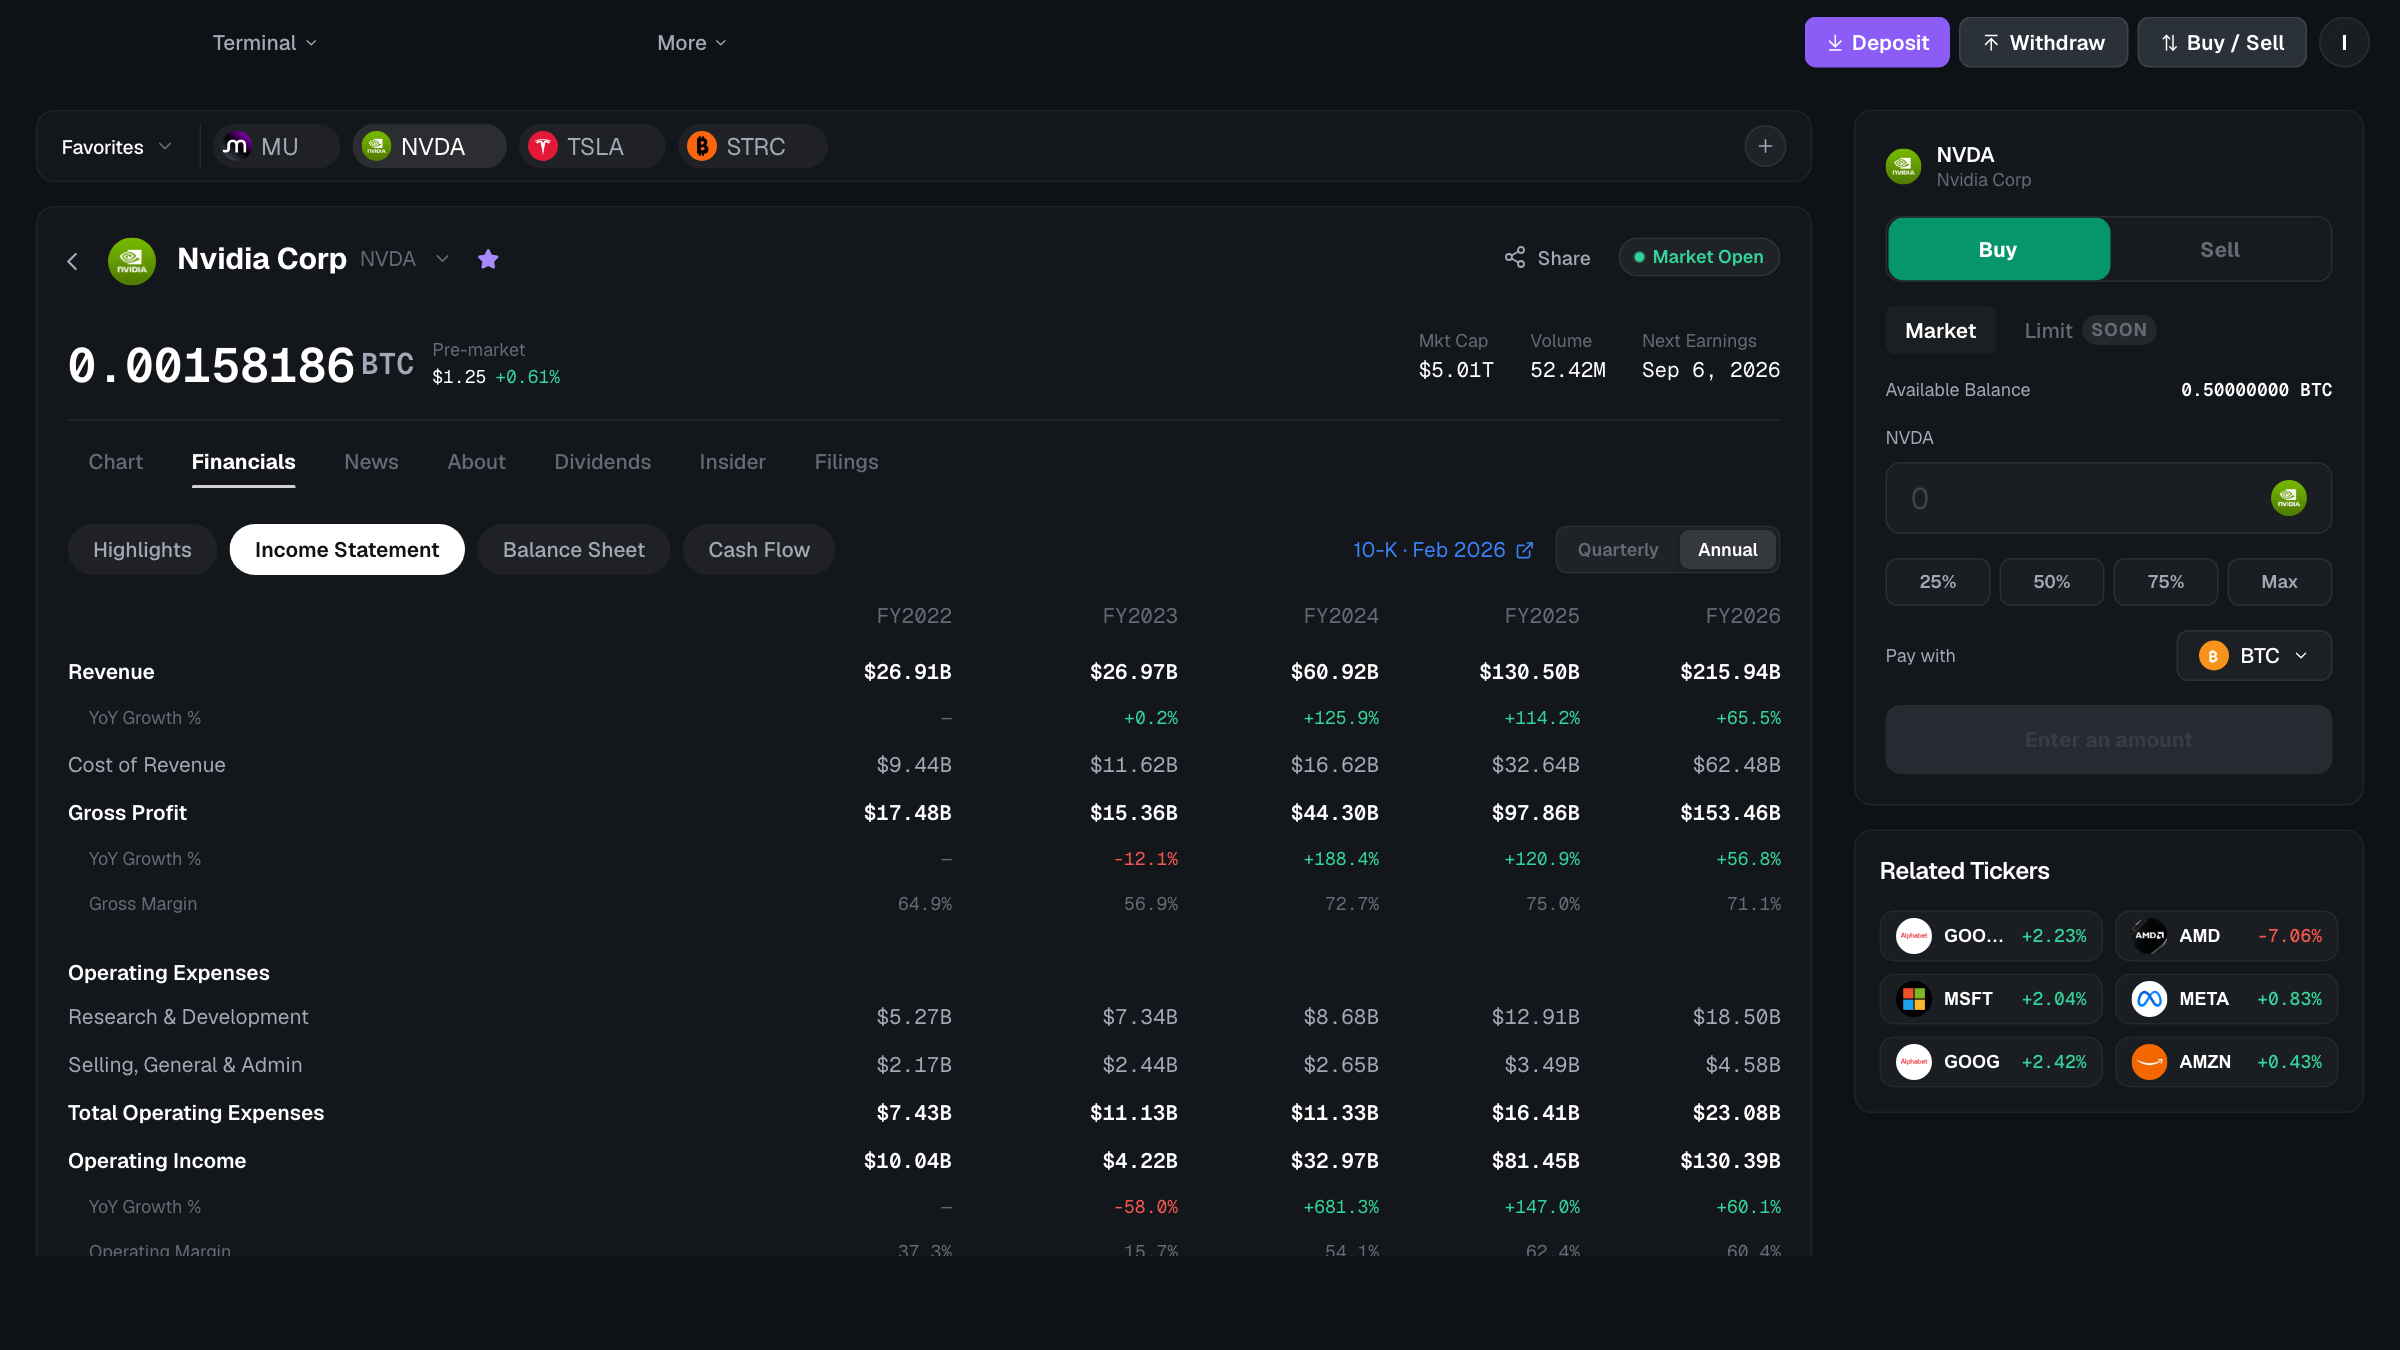Click the plus icon to add a favorite
This screenshot has height=1350, width=2400.
click(1765, 146)
